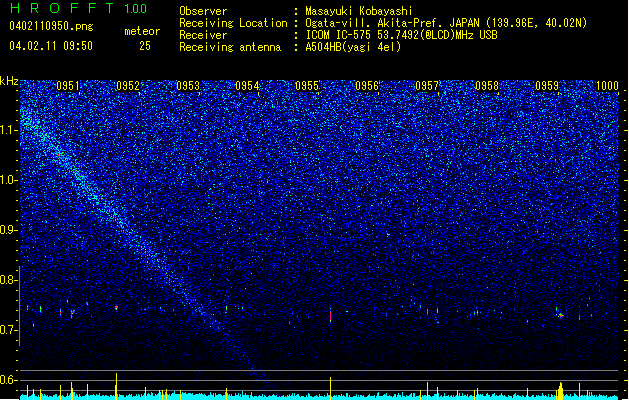Select ICOM IC-575 53.7492 MHz receiver text

(x=401, y=35)
